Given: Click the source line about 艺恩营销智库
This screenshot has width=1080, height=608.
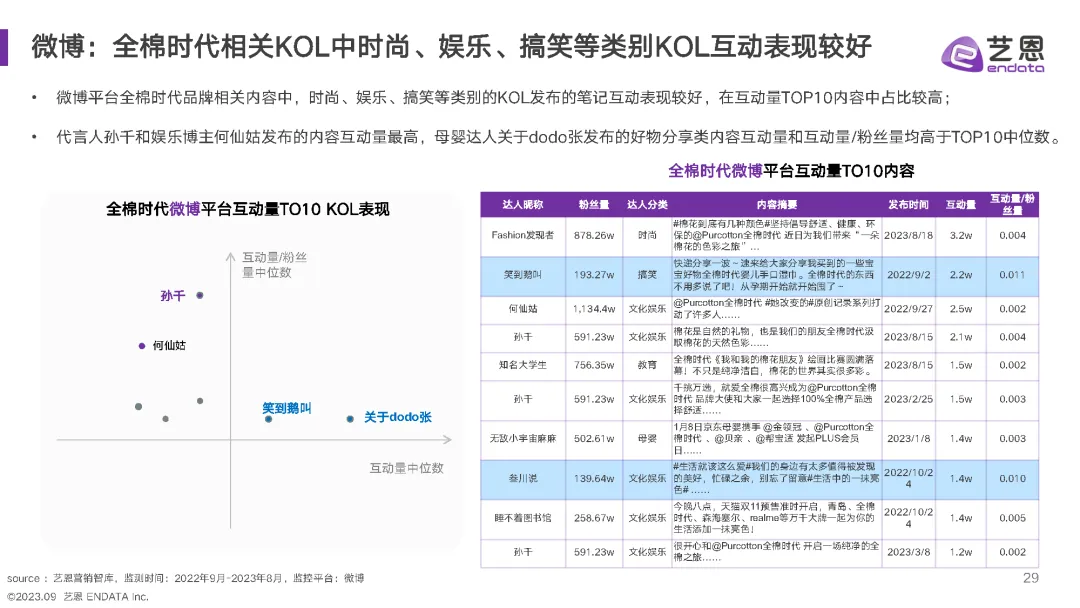Looking at the screenshot, I should point(185,578).
